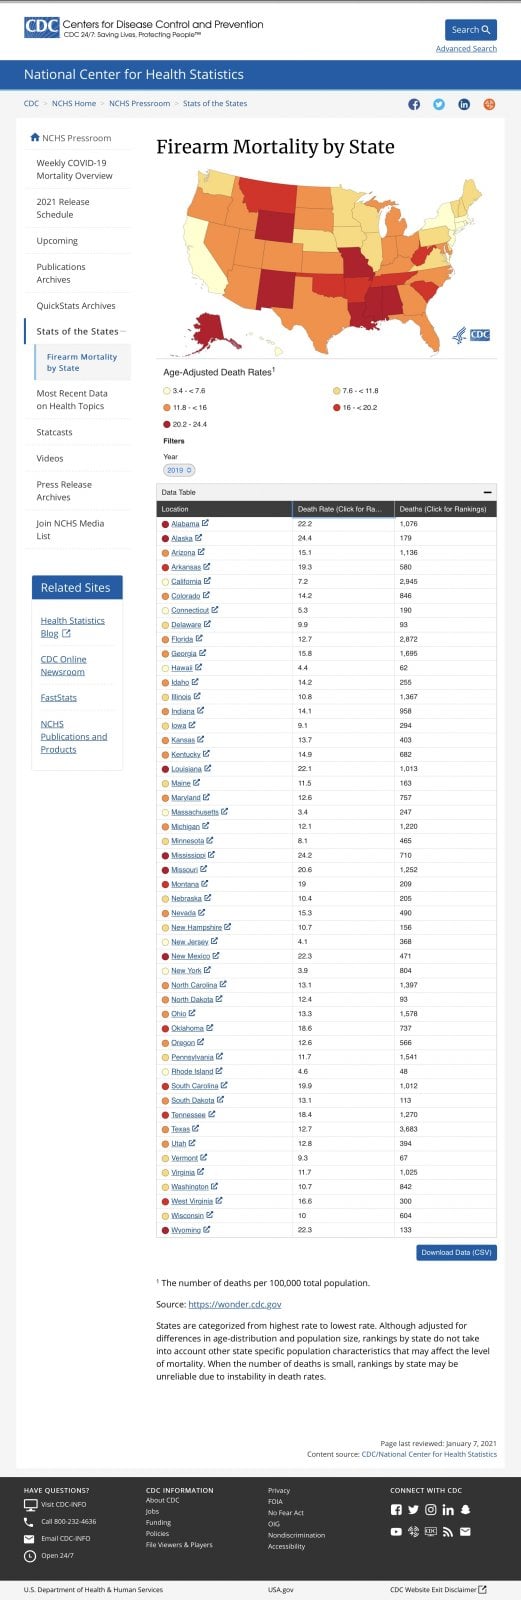Sort table by Death Rate column header
521x1600 pixels.
[344, 509]
